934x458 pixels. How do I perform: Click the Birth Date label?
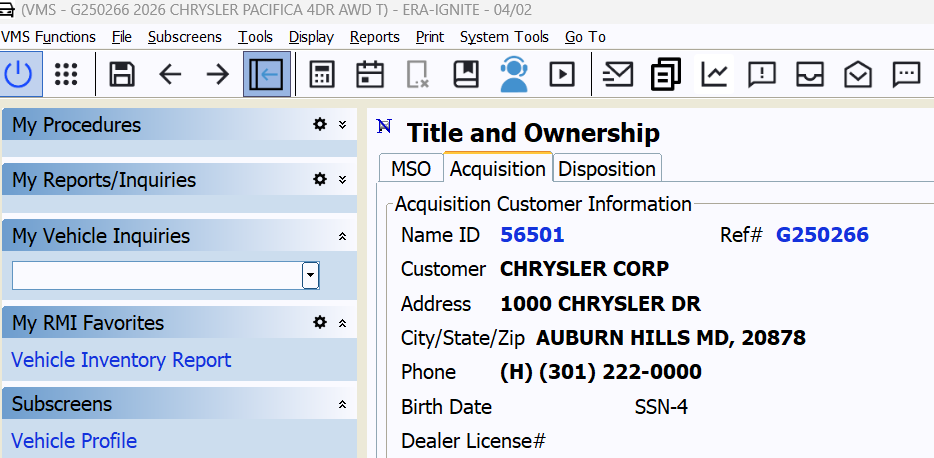(447, 407)
